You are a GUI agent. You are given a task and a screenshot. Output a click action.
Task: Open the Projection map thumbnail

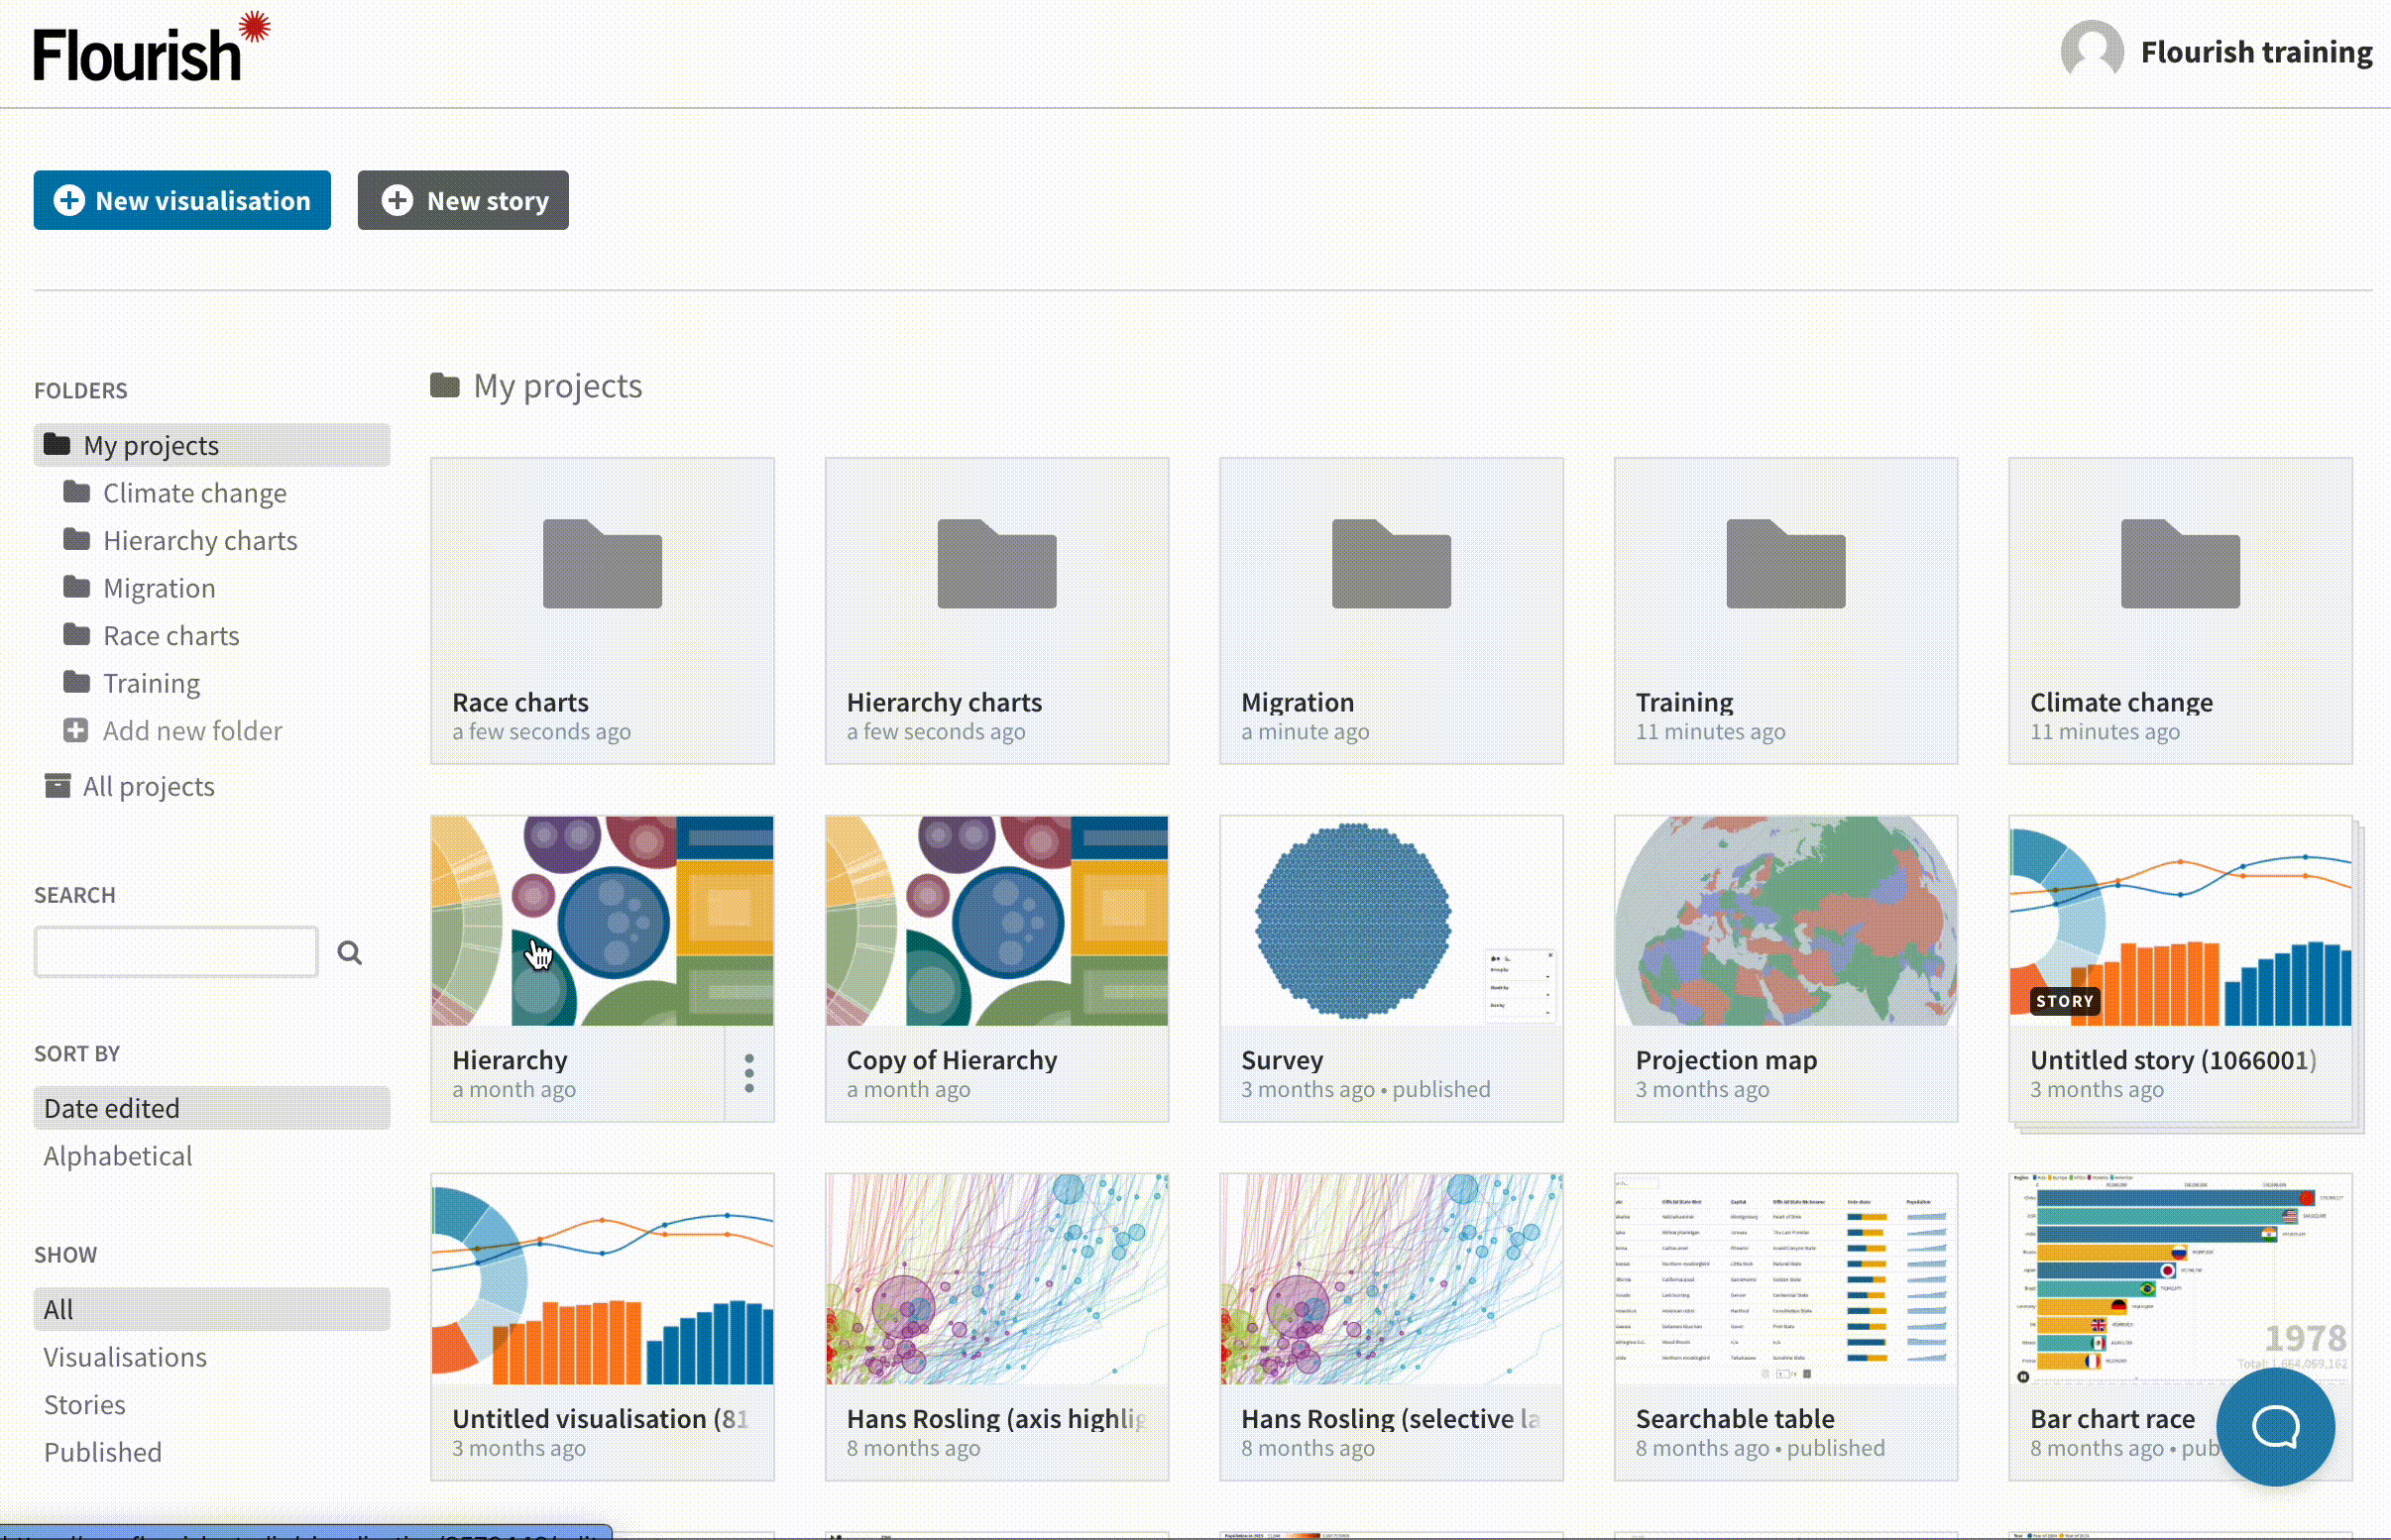tap(1786, 921)
